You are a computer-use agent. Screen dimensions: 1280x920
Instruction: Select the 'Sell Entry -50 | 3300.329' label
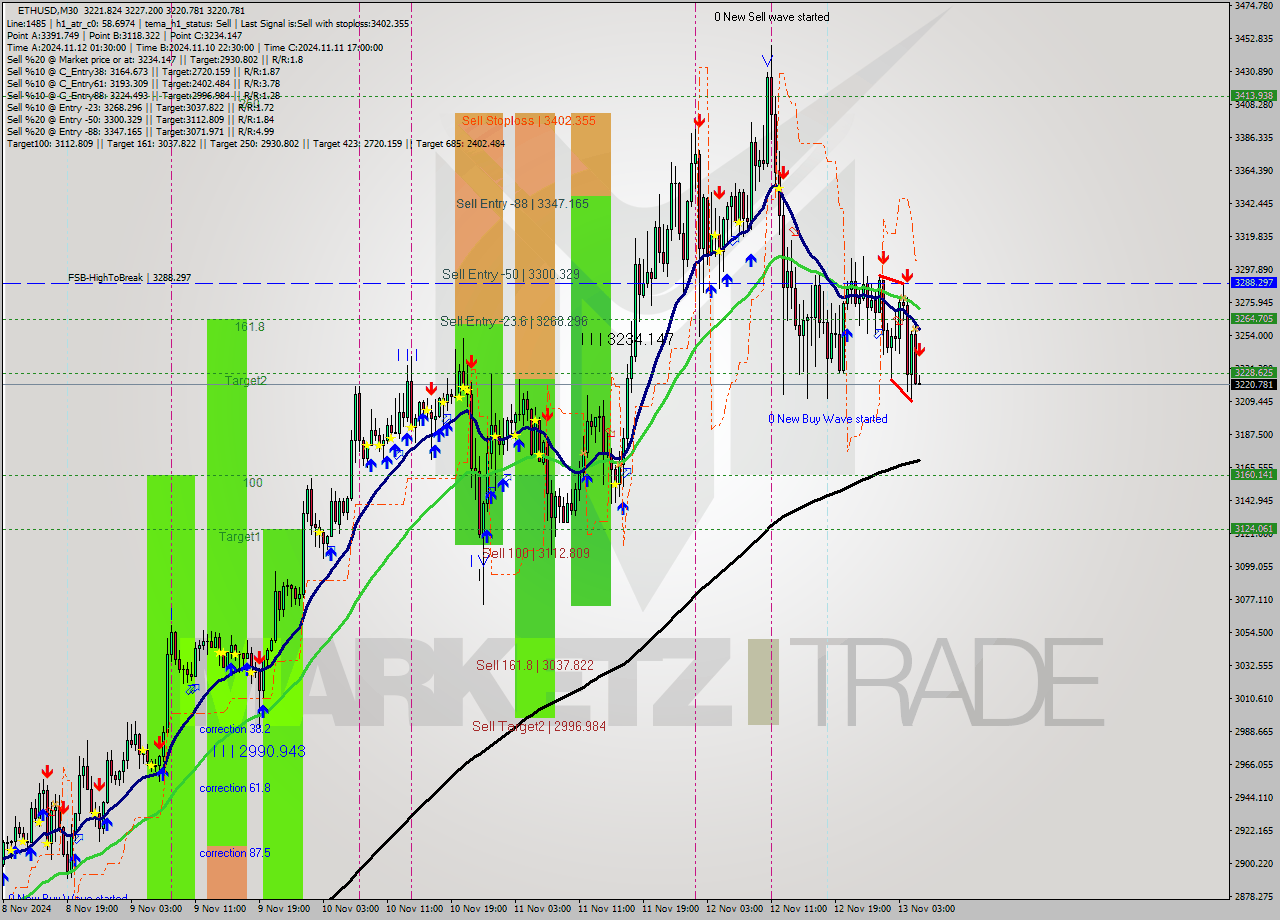tap(511, 274)
